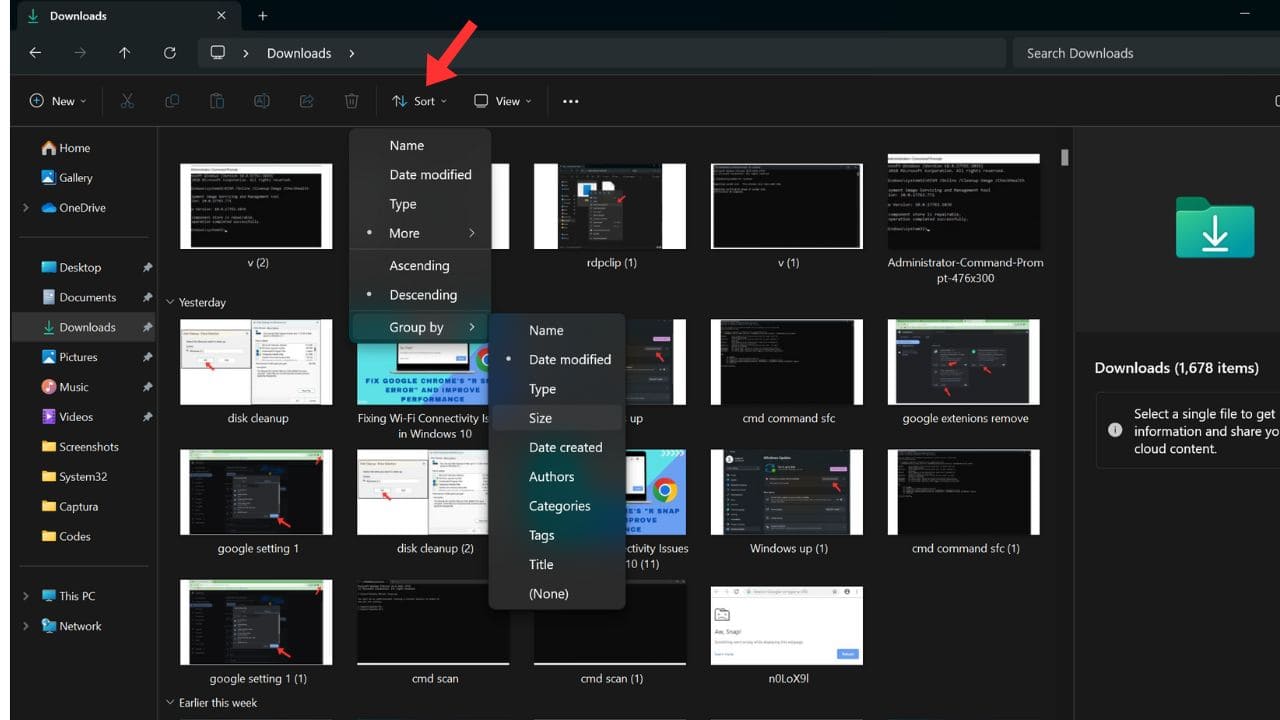
Task: Click the Downloads tab title
Action: (78, 16)
